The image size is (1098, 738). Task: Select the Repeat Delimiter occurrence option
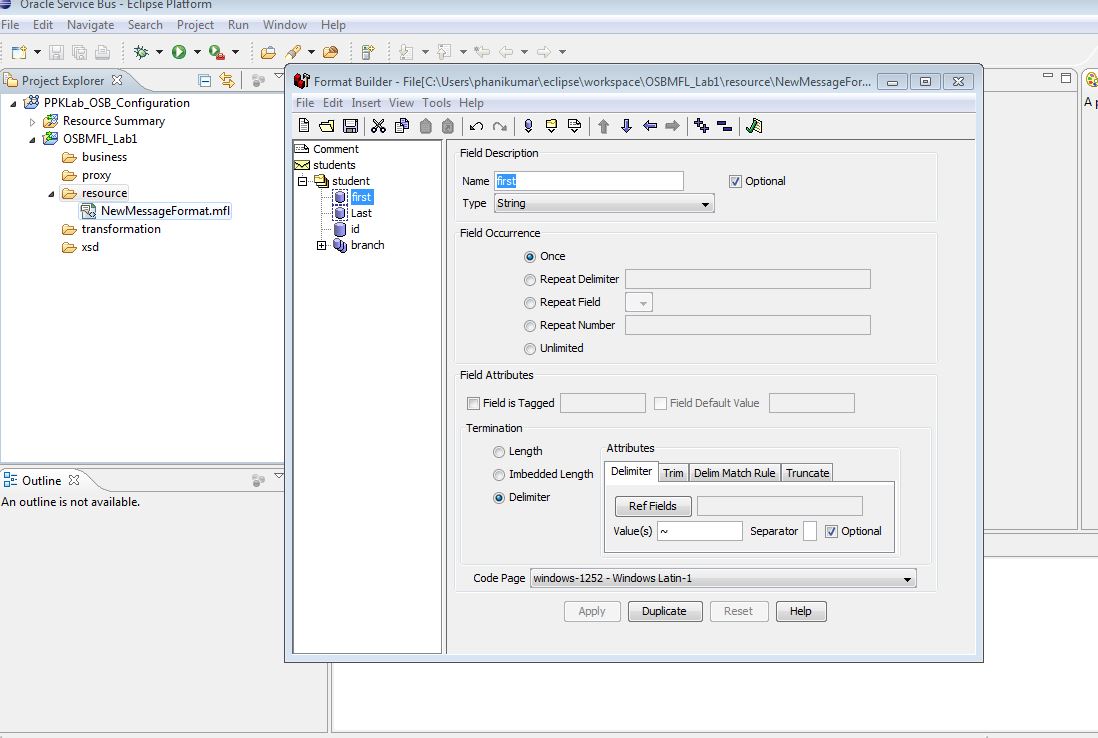tap(530, 280)
